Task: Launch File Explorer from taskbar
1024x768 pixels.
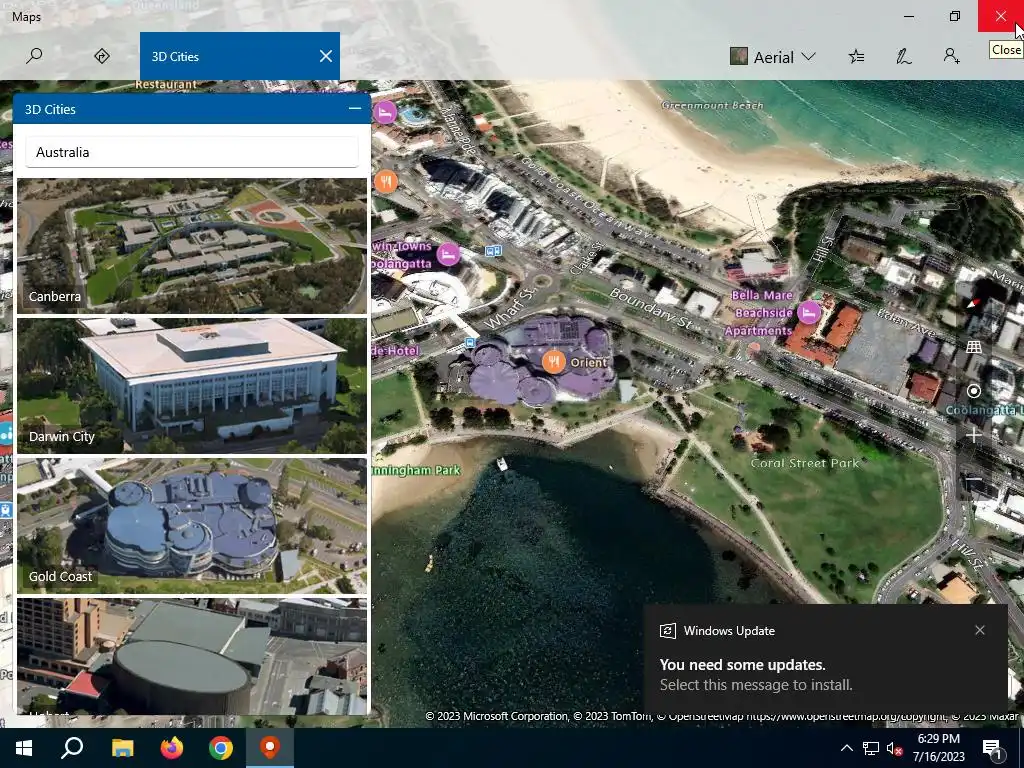Action: [122, 748]
